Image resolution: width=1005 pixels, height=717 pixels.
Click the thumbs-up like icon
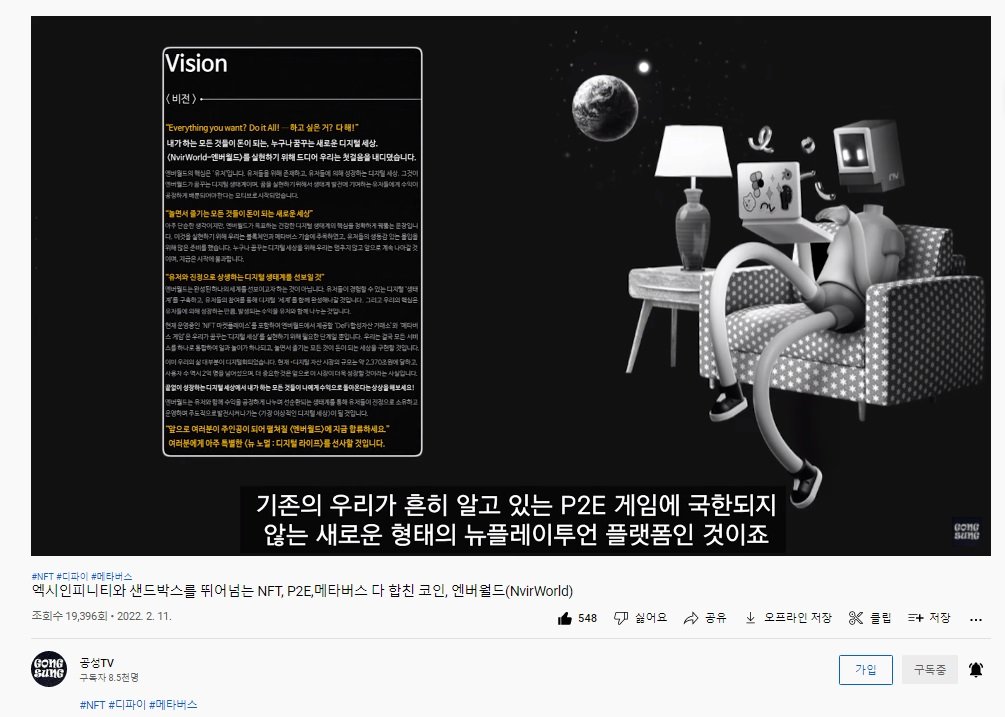tap(565, 618)
